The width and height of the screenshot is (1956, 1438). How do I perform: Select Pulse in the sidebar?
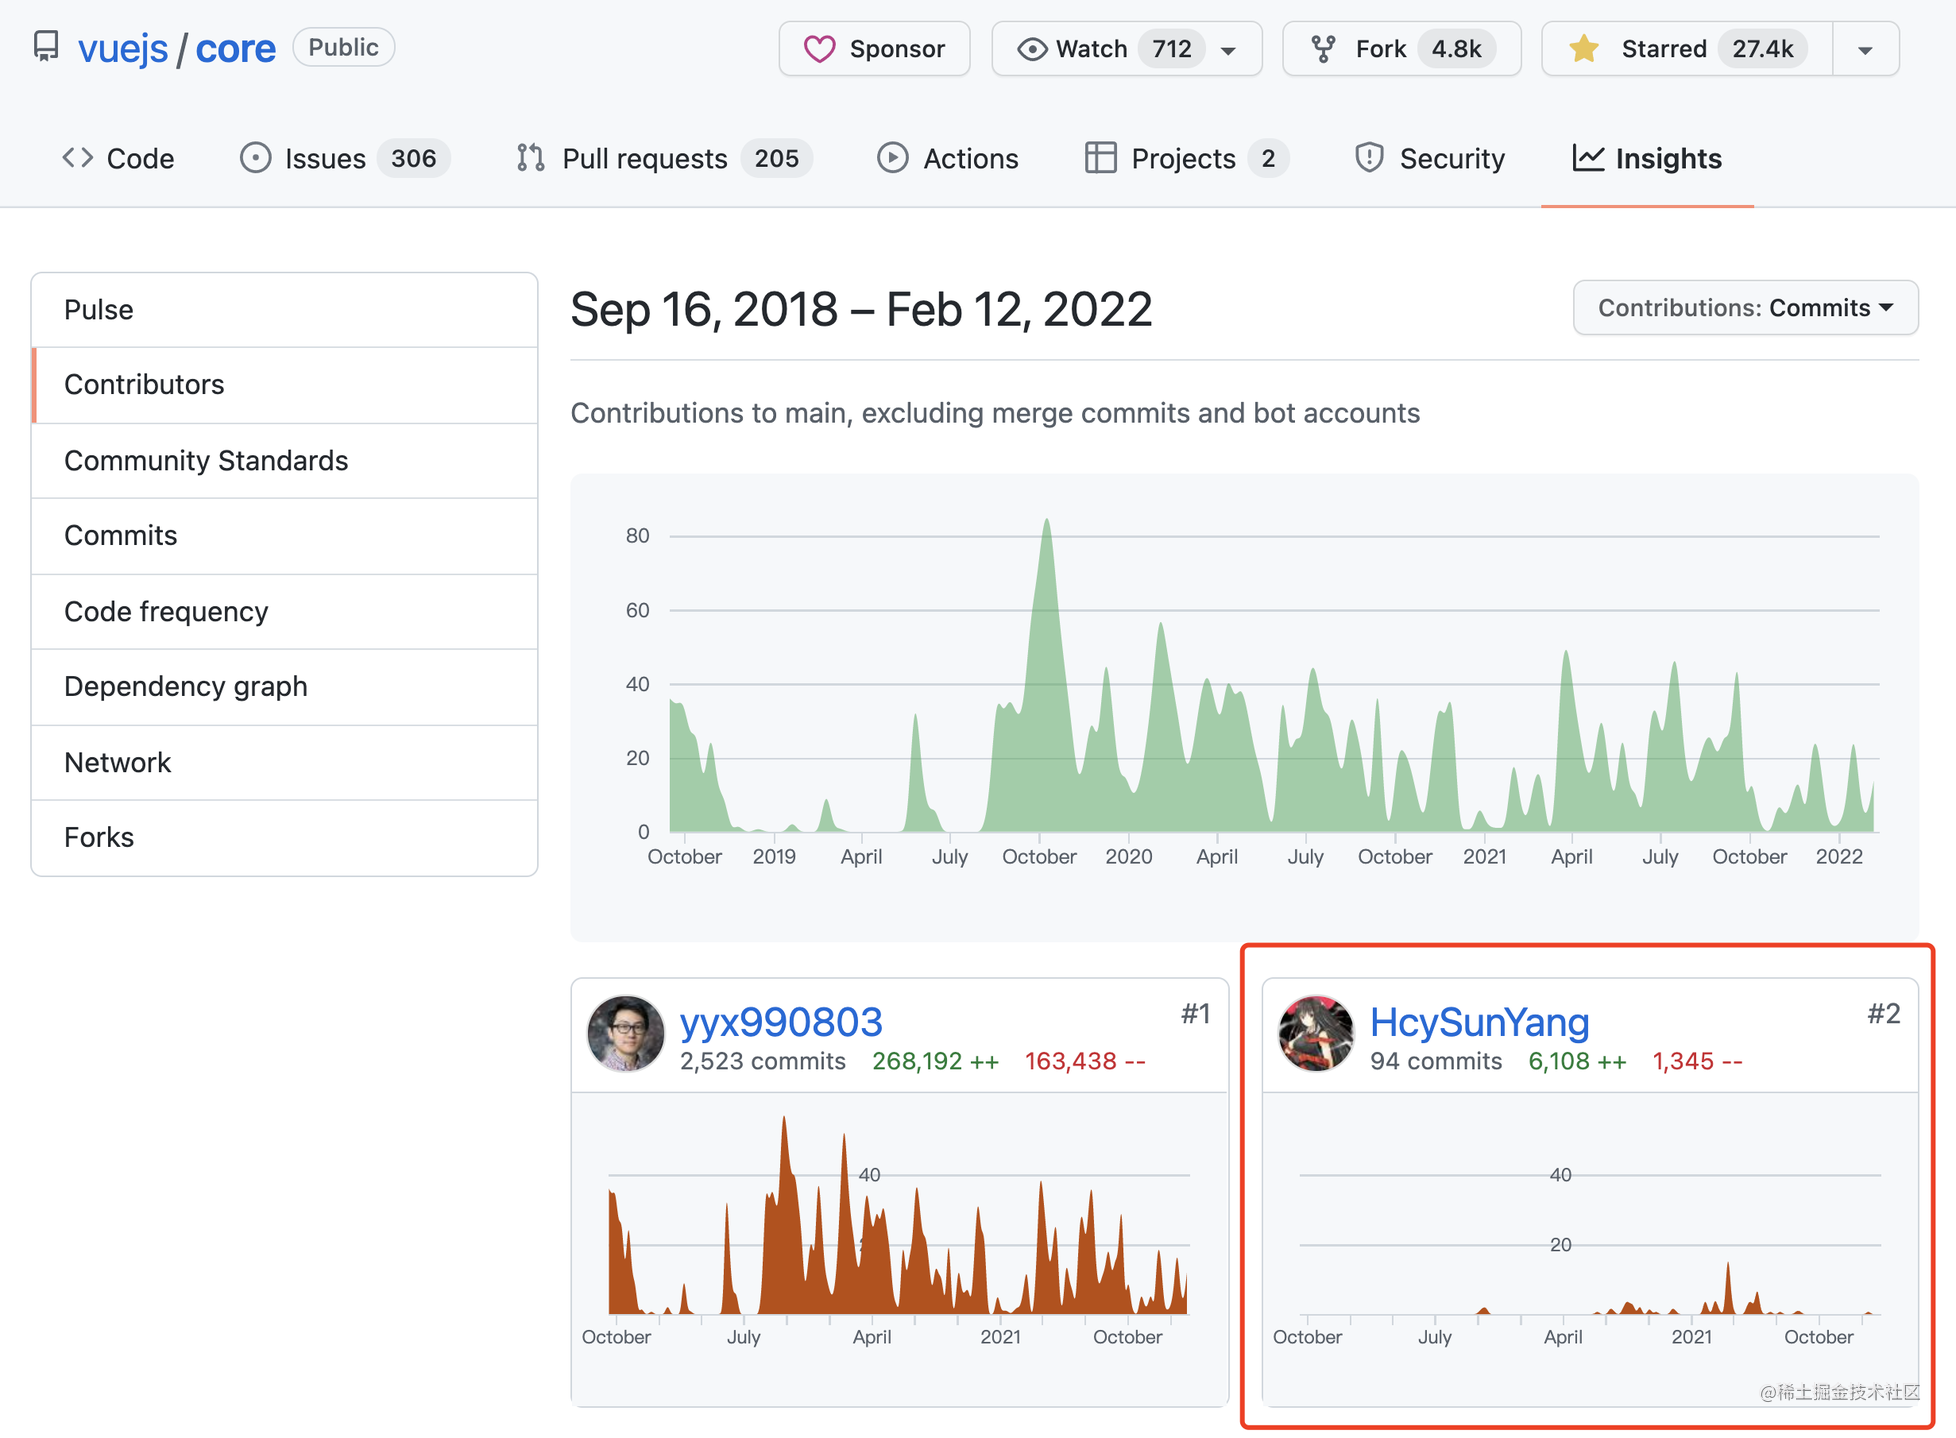(x=285, y=310)
